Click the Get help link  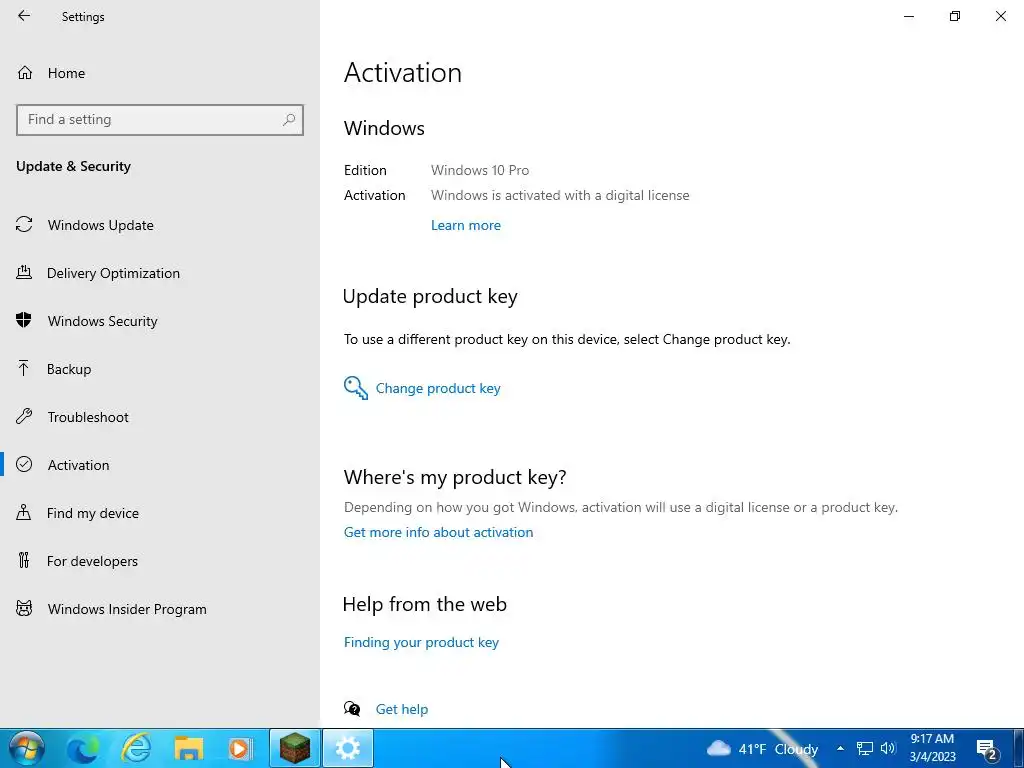point(402,709)
